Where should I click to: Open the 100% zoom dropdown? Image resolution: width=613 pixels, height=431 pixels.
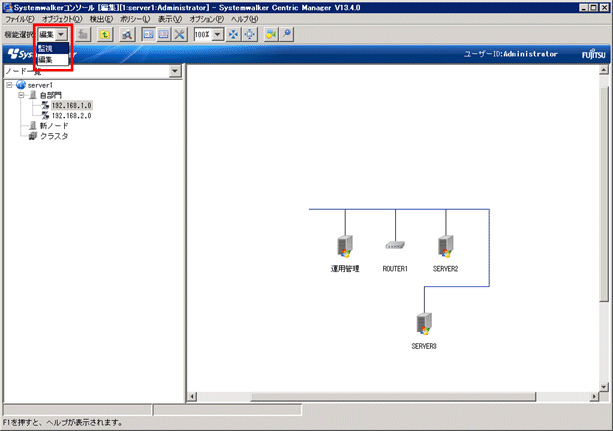(x=218, y=34)
